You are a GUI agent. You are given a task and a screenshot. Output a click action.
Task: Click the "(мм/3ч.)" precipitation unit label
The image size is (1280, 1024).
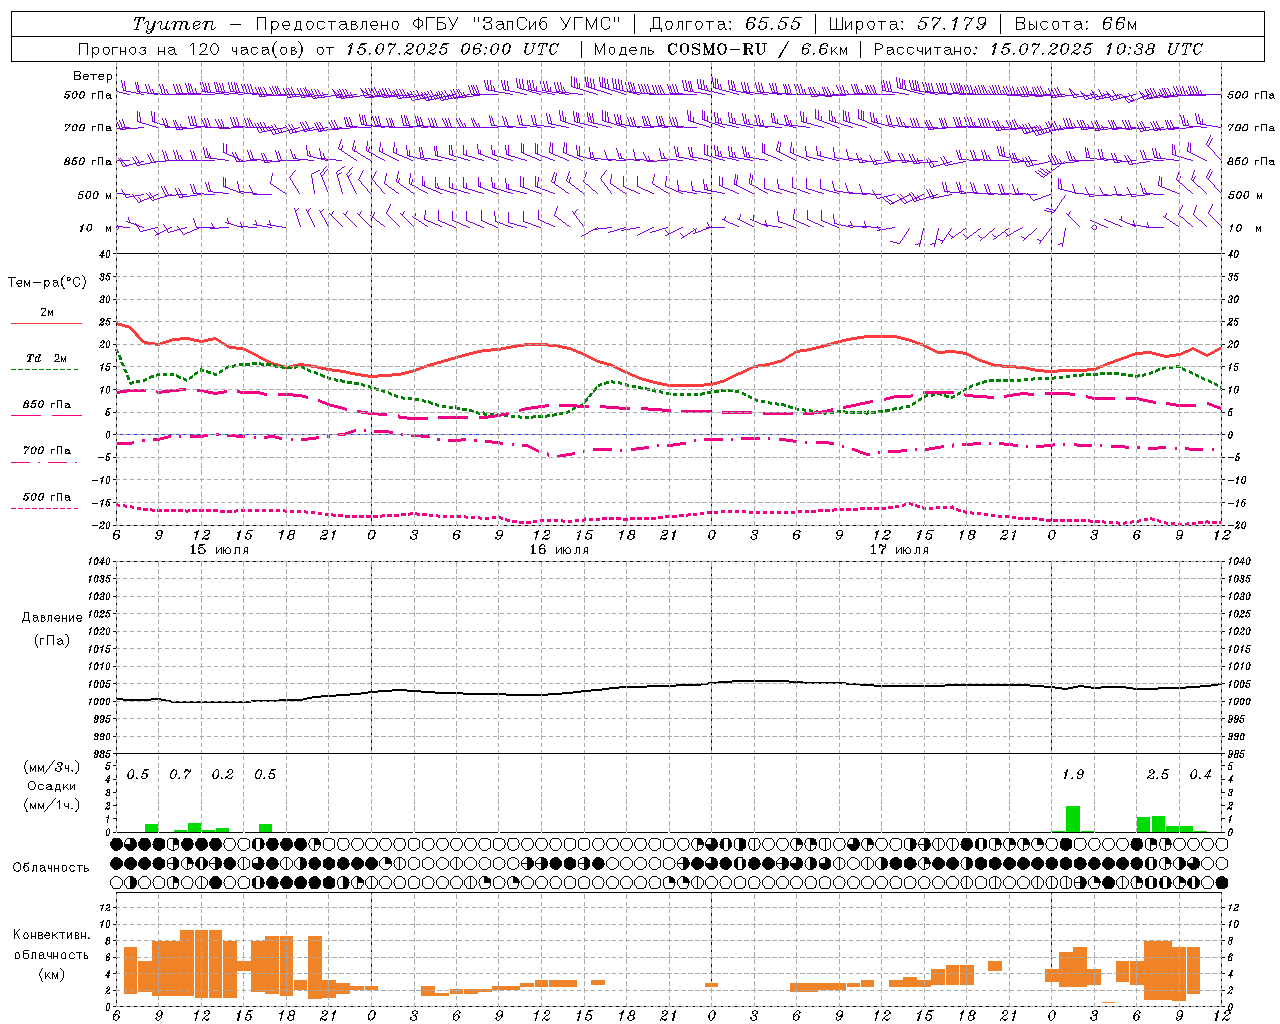pyautogui.click(x=52, y=767)
